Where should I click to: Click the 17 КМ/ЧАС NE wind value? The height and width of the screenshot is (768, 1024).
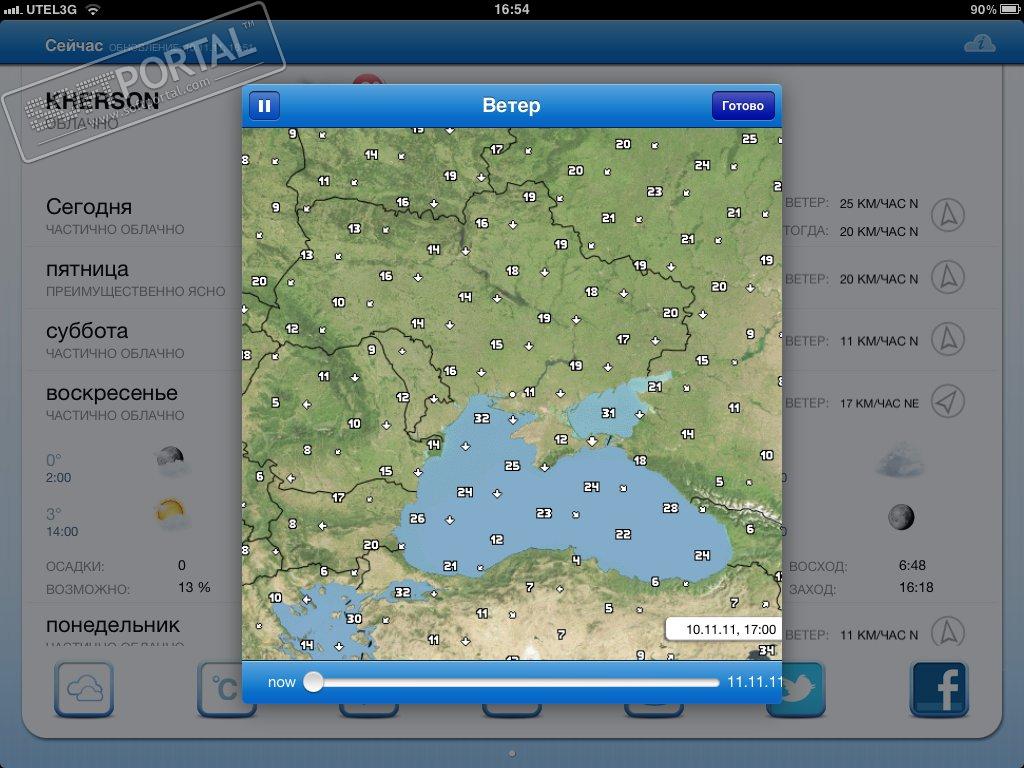879,404
